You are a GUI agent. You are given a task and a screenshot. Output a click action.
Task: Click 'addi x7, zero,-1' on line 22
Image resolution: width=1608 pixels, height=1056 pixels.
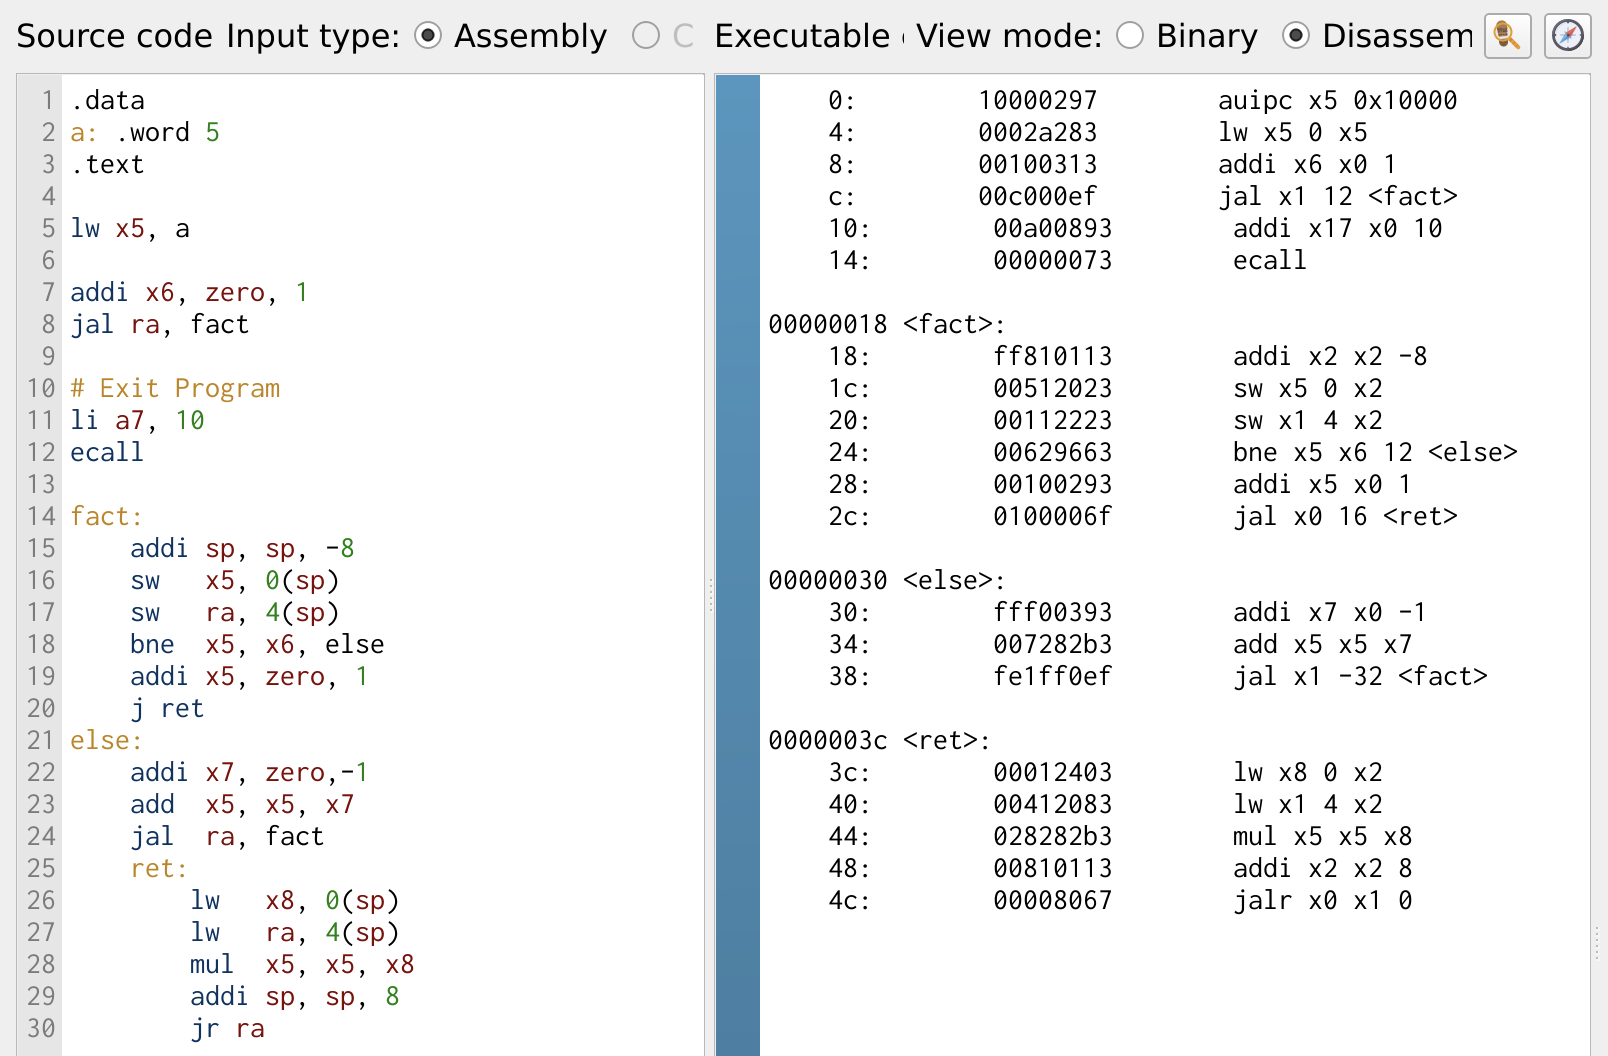[x=249, y=772]
